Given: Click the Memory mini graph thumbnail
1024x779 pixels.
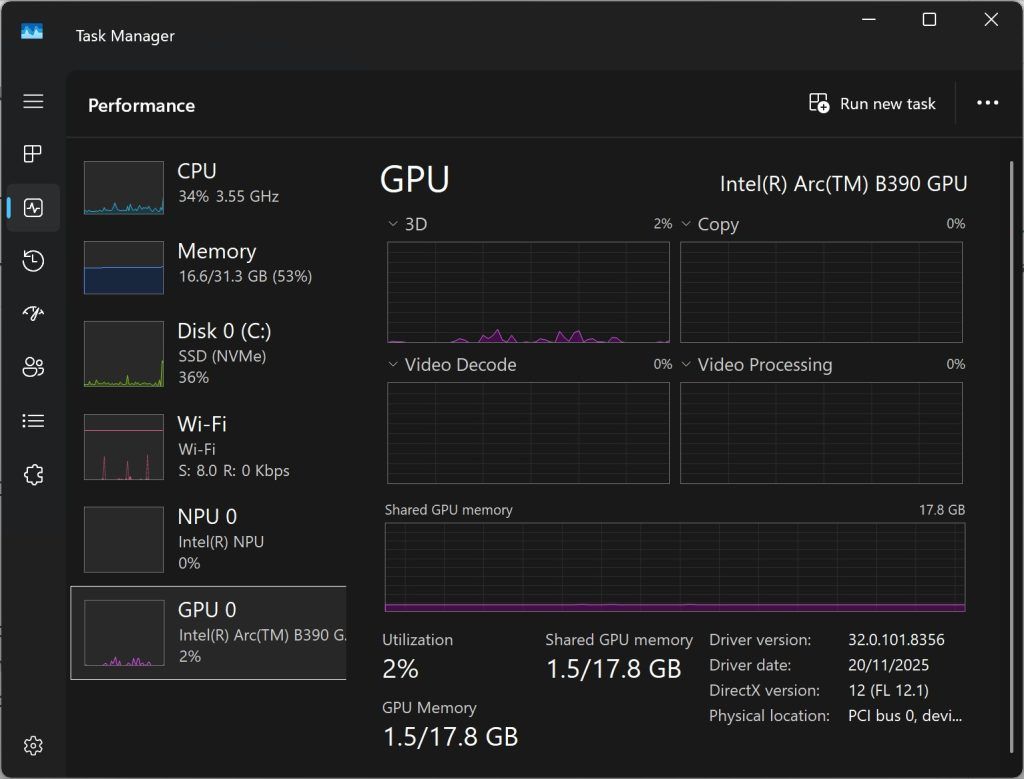Looking at the screenshot, I should pos(124,268).
